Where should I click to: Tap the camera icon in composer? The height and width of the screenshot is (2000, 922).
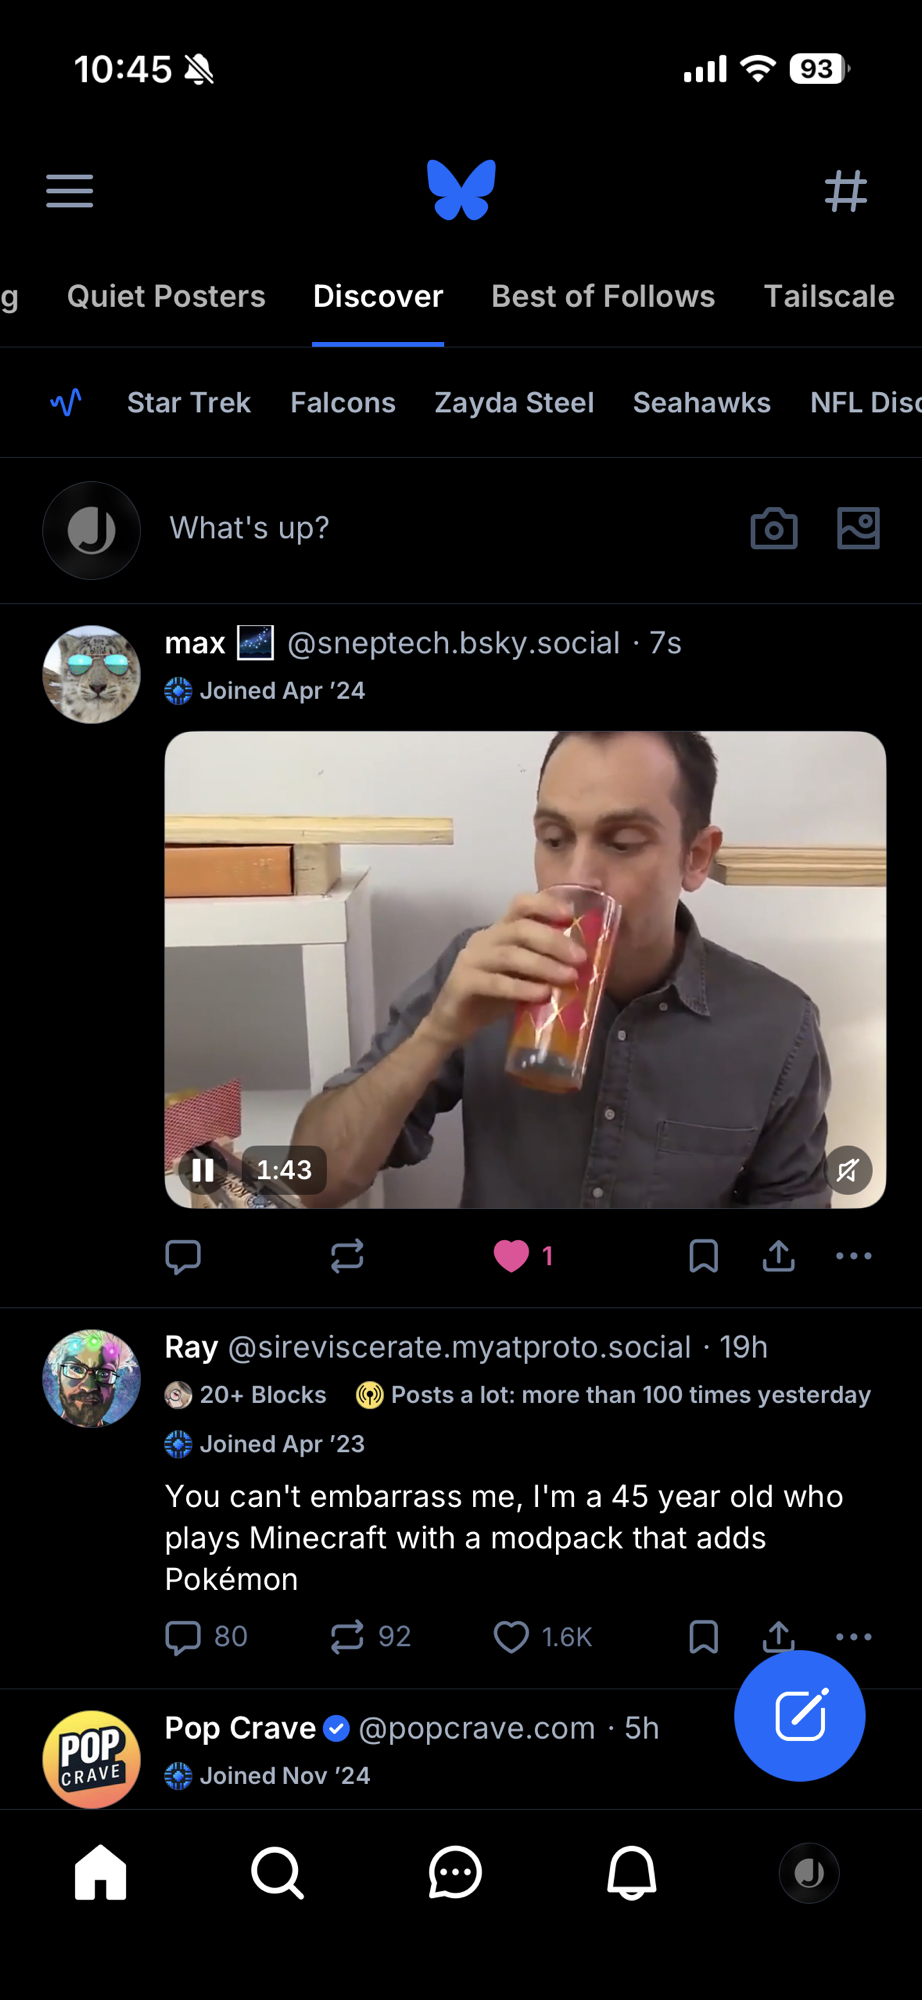pos(774,528)
